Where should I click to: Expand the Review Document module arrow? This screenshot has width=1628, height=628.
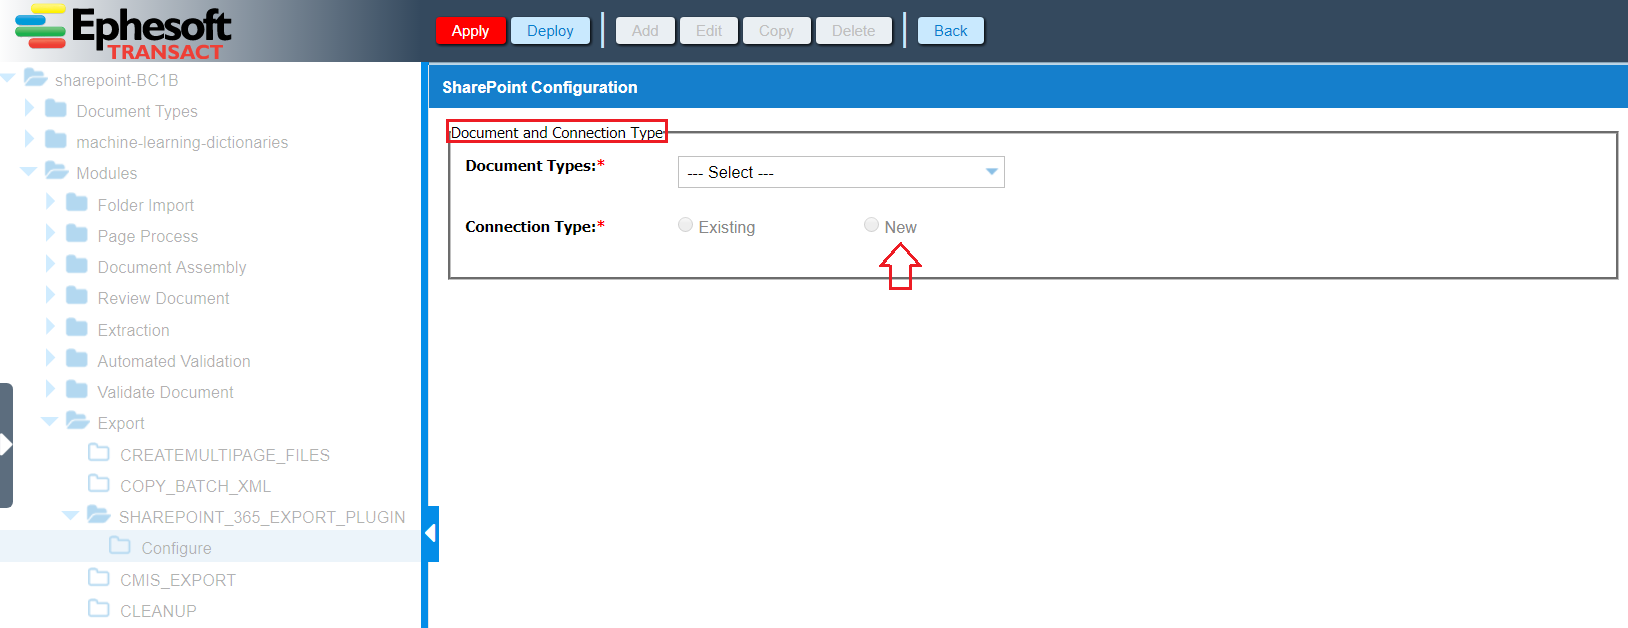click(50, 295)
